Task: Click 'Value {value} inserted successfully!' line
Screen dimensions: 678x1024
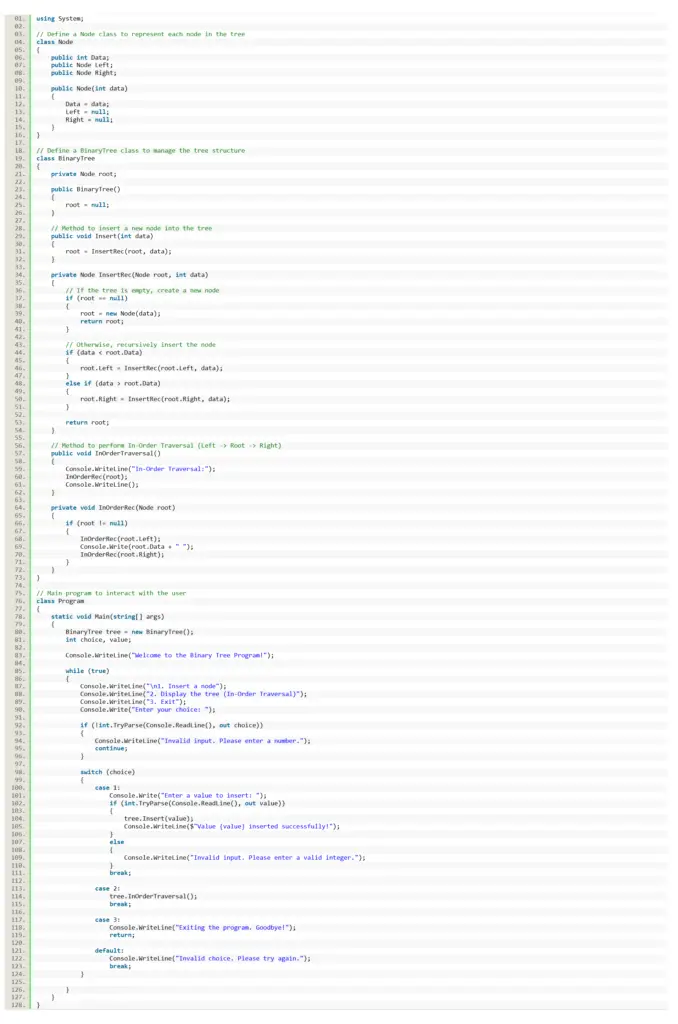Action: [232, 826]
